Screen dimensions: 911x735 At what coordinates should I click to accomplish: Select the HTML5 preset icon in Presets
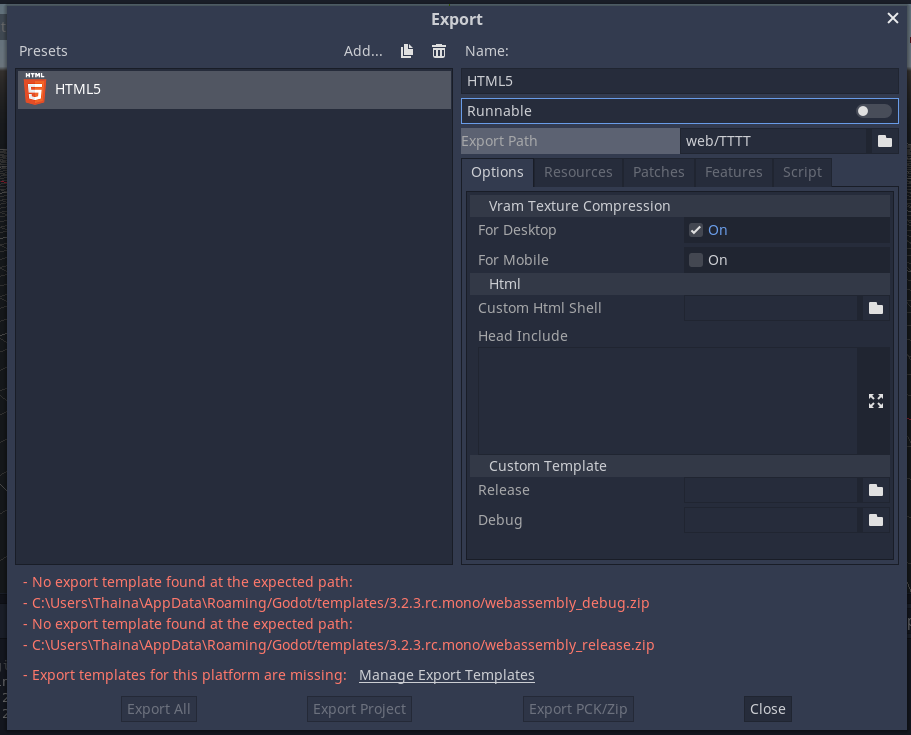[34, 89]
